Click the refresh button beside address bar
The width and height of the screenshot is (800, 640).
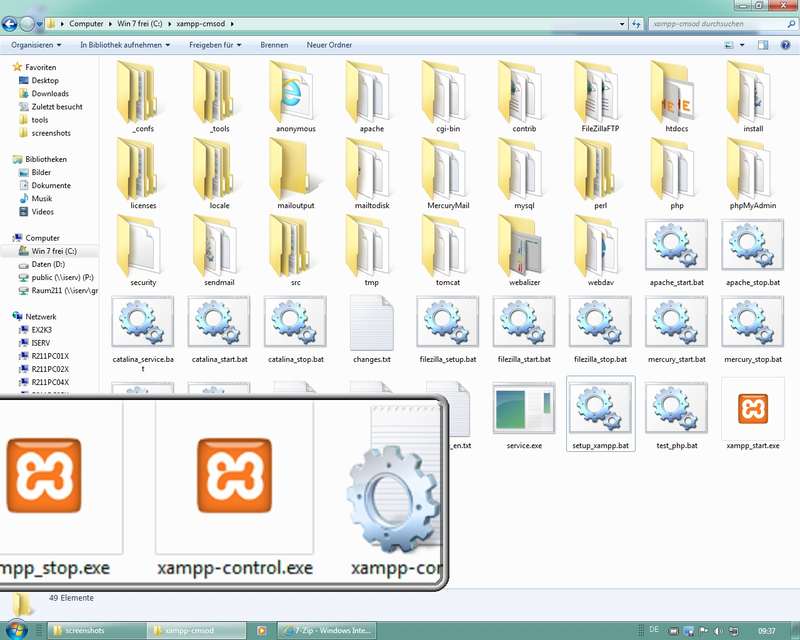(636, 23)
